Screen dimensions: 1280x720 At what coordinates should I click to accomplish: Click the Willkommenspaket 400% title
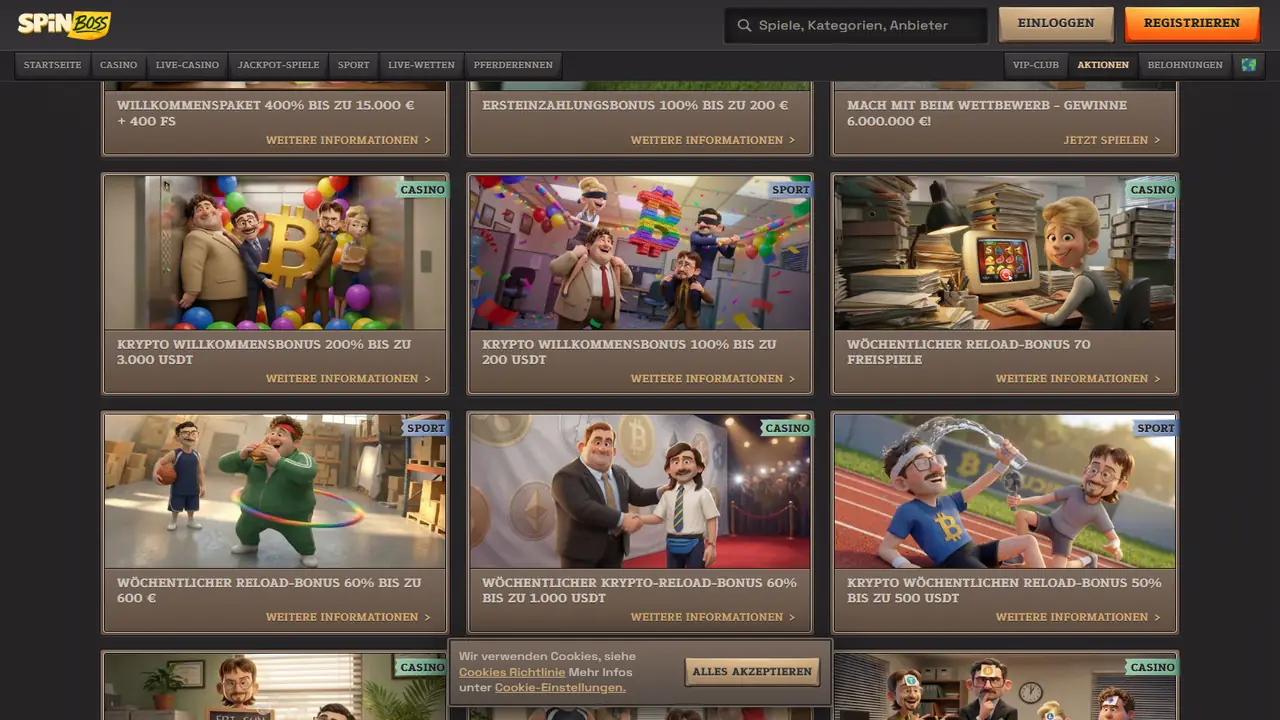point(265,113)
